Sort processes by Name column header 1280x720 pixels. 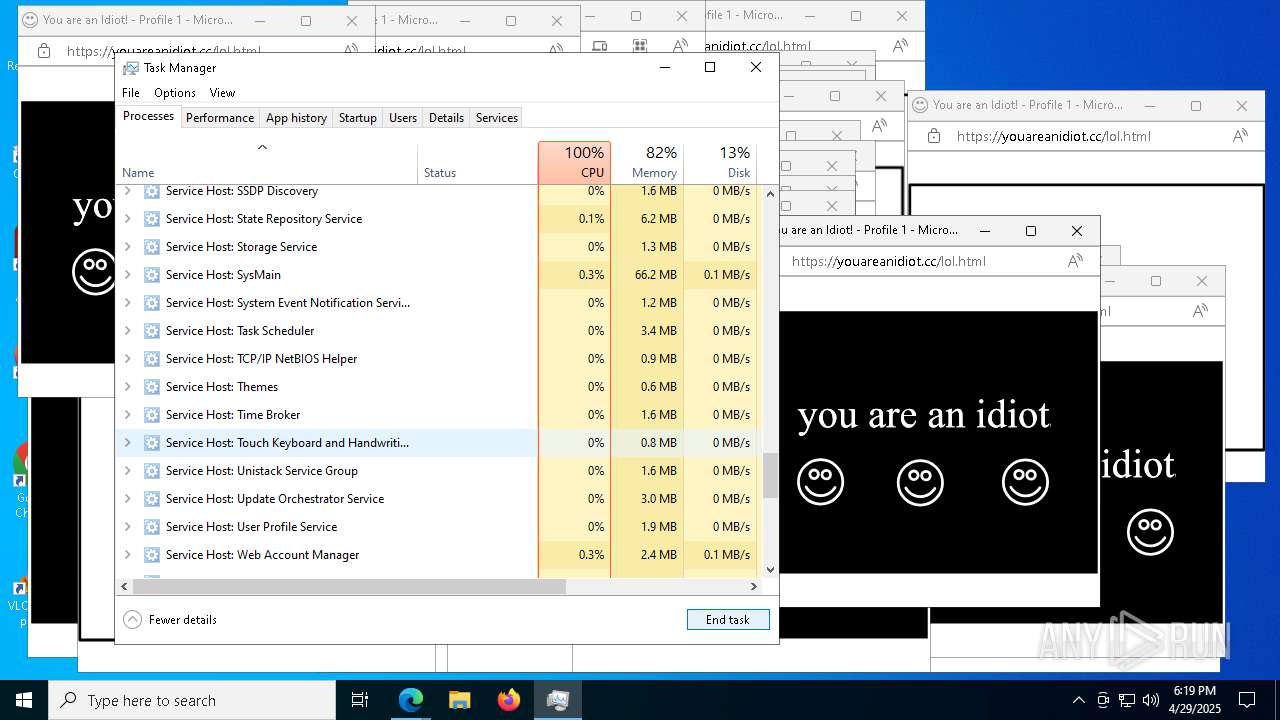coord(267,163)
